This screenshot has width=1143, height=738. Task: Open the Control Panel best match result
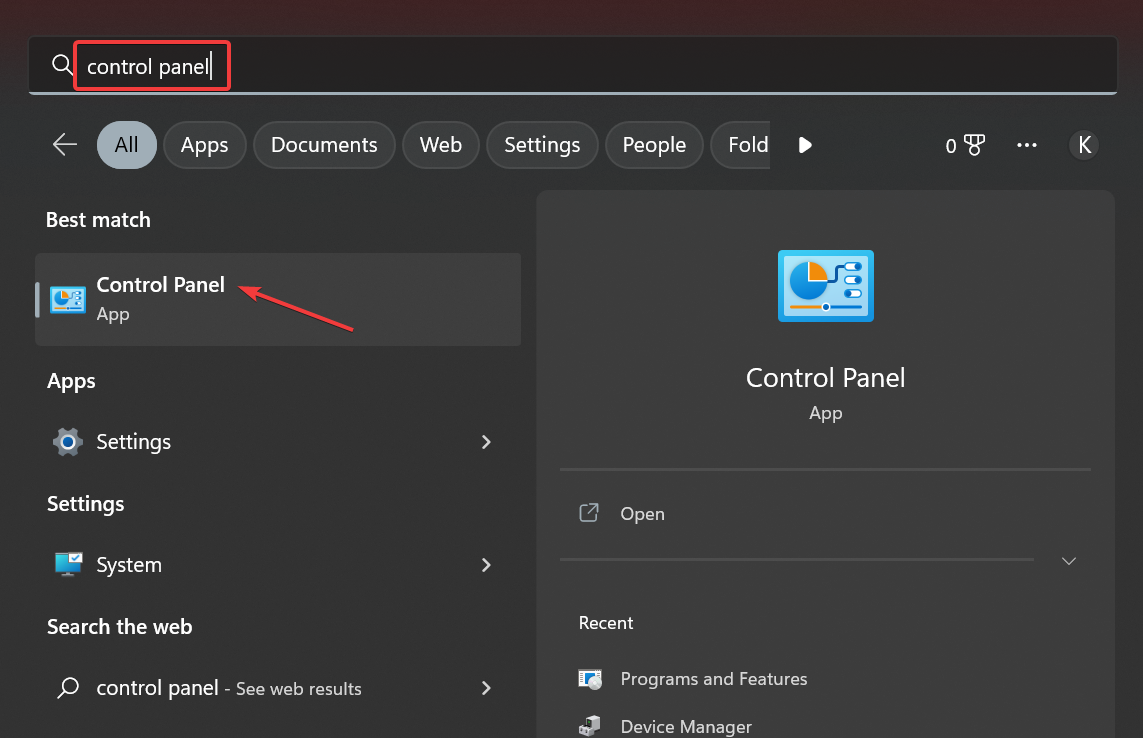pos(278,299)
